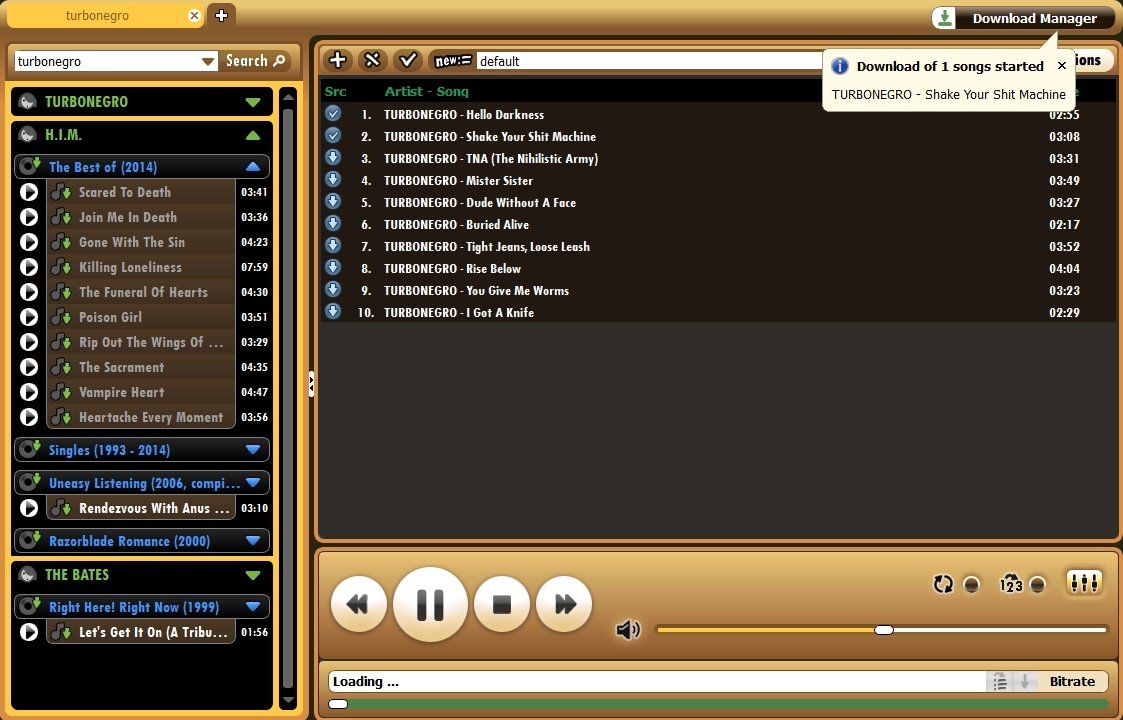Image resolution: width=1123 pixels, height=720 pixels.
Task: Click the sidebar vertical scrollbar
Action: pos(288,398)
